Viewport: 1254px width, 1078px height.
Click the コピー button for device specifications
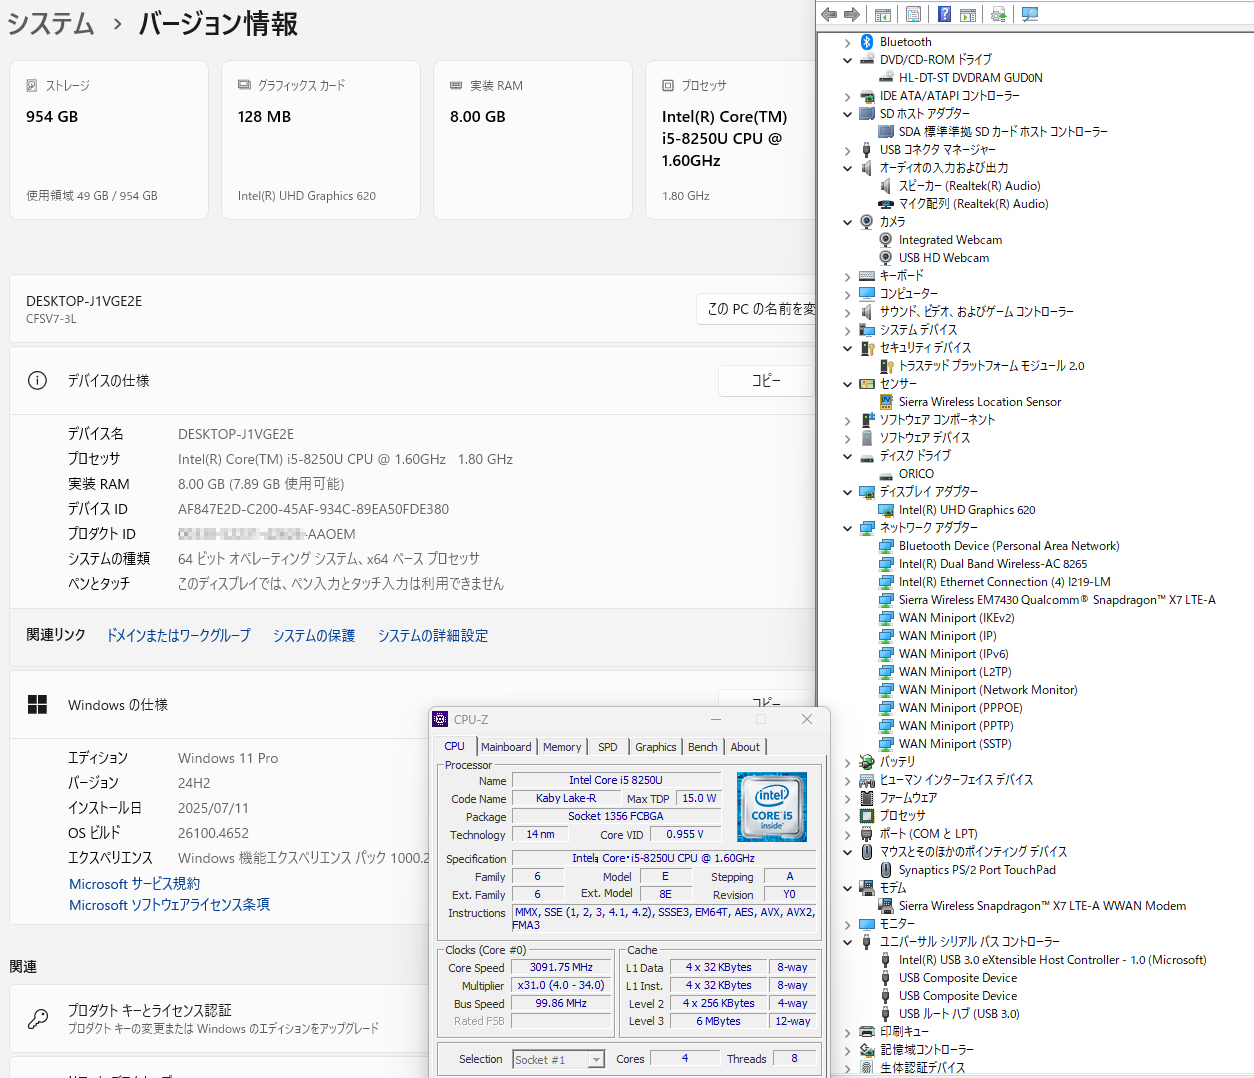pyautogui.click(x=765, y=381)
